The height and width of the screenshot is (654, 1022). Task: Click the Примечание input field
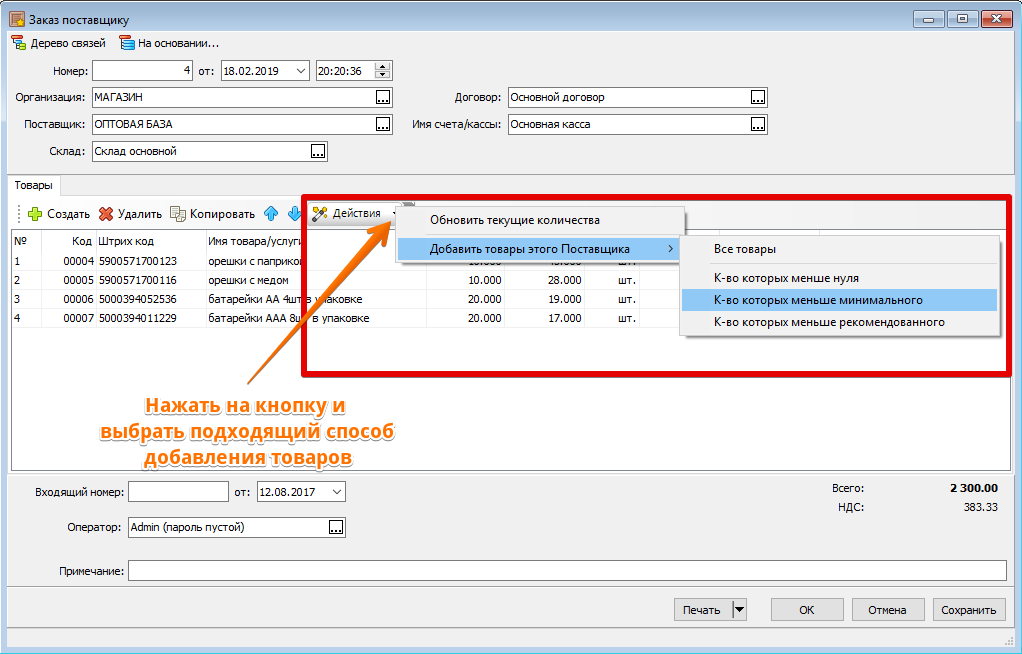567,571
